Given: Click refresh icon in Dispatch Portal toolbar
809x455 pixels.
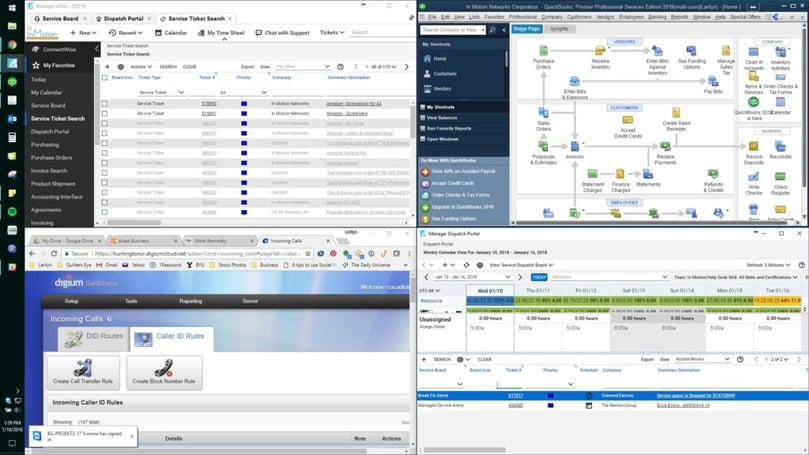Looking at the screenshot, I should coord(466,265).
